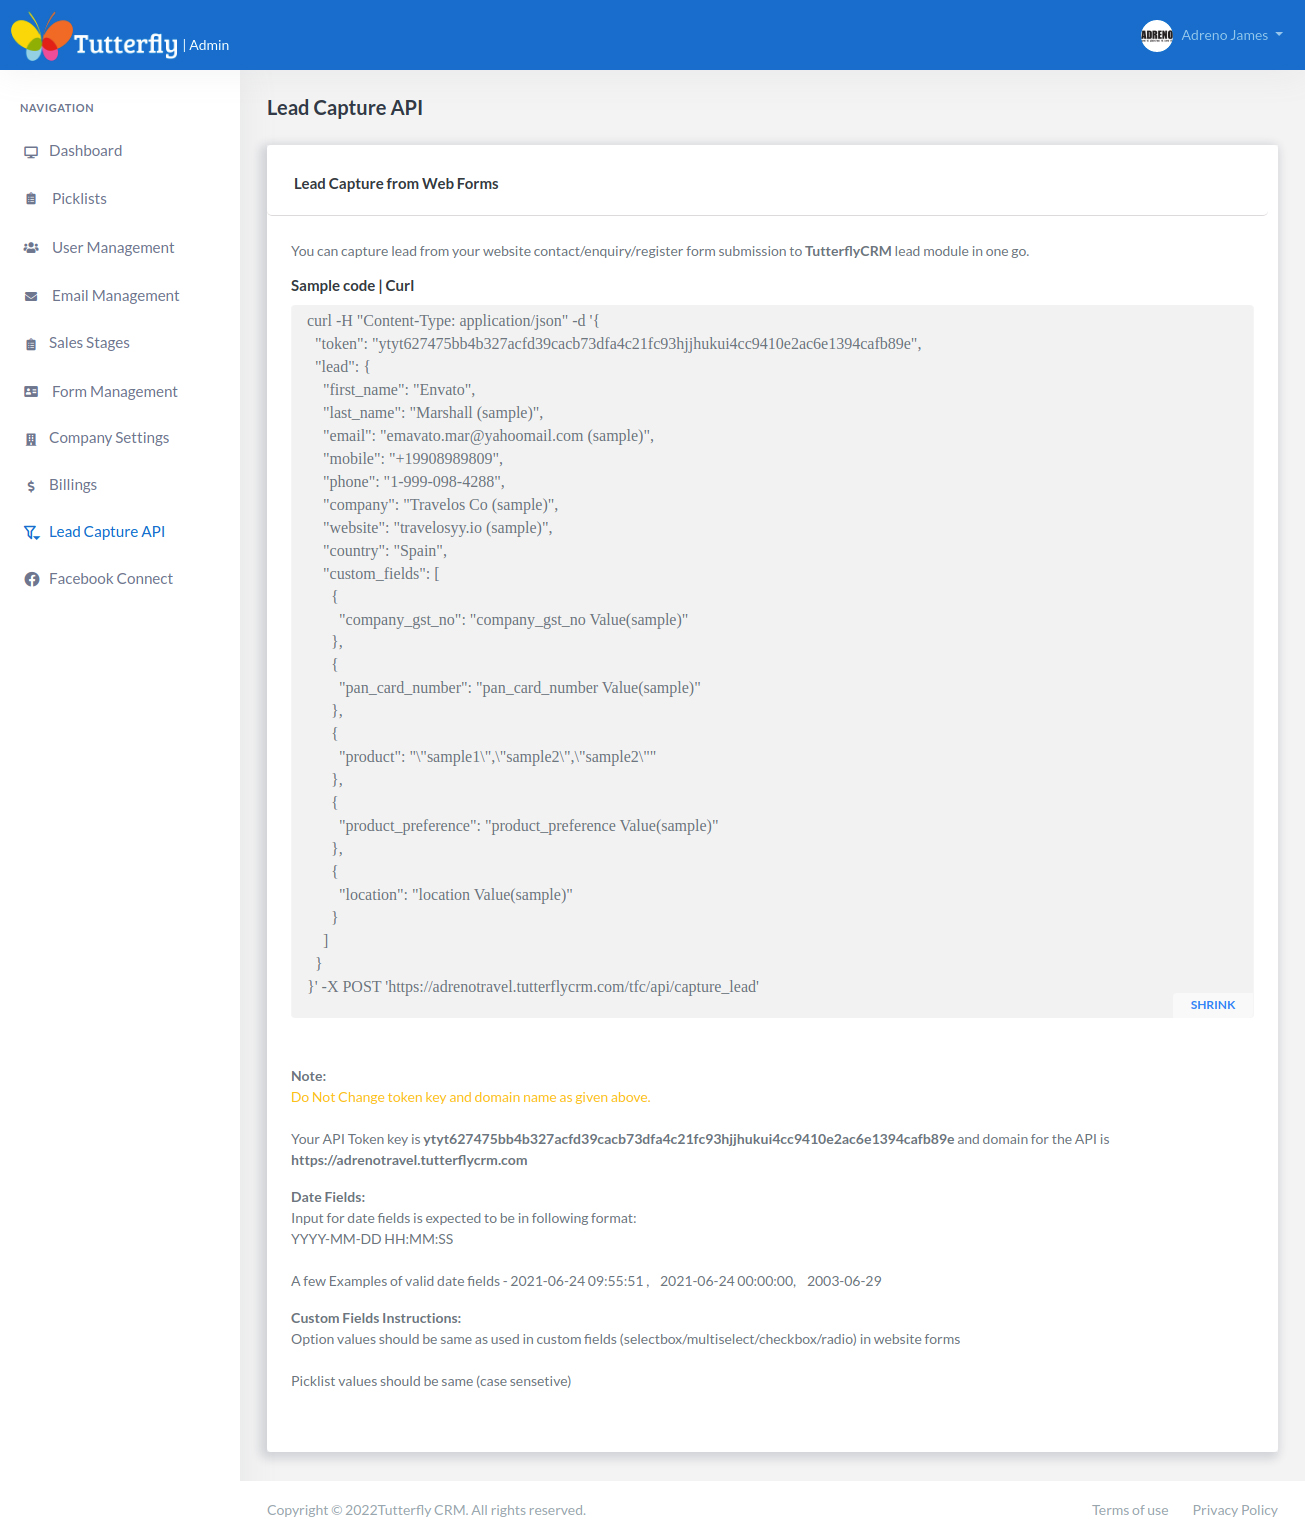Go to Picklists menu item
The height and width of the screenshot is (1540, 1305).
pos(79,199)
